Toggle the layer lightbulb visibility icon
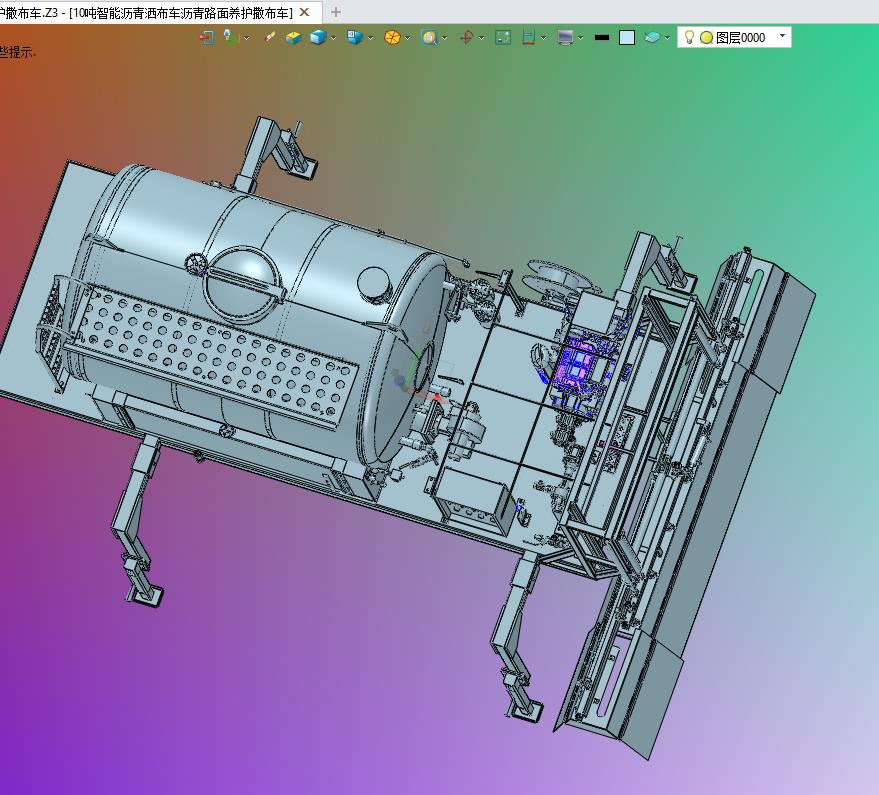This screenshot has height=795, width=879. pyautogui.click(x=689, y=37)
